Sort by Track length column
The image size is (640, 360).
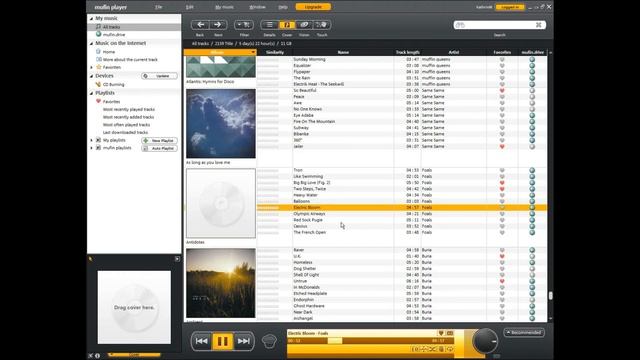[x=407, y=52]
